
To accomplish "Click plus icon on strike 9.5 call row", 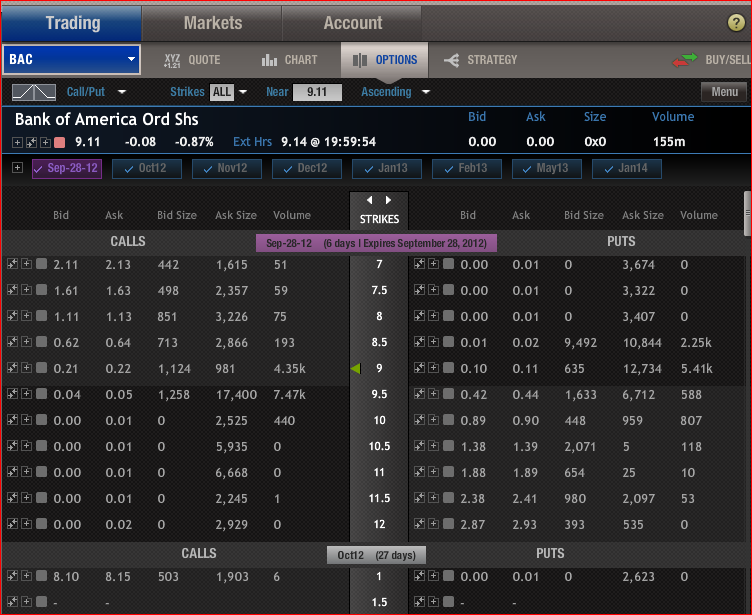I will coord(27,394).
